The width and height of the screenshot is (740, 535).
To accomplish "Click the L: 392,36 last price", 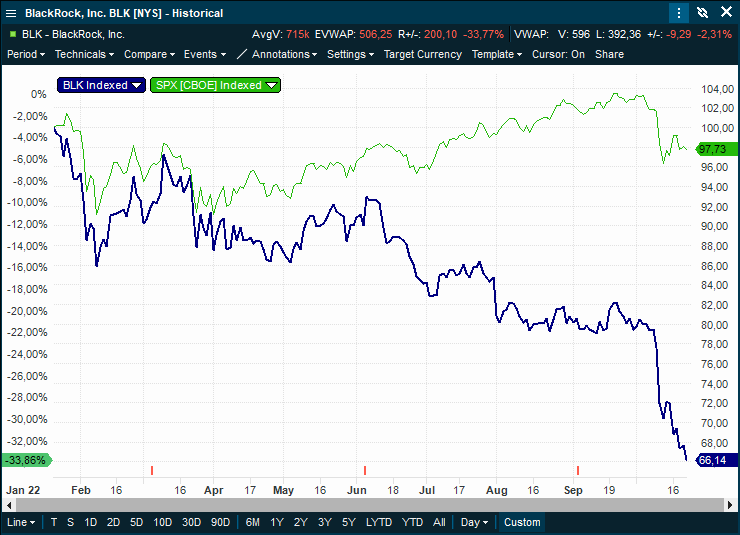I will (x=619, y=34).
